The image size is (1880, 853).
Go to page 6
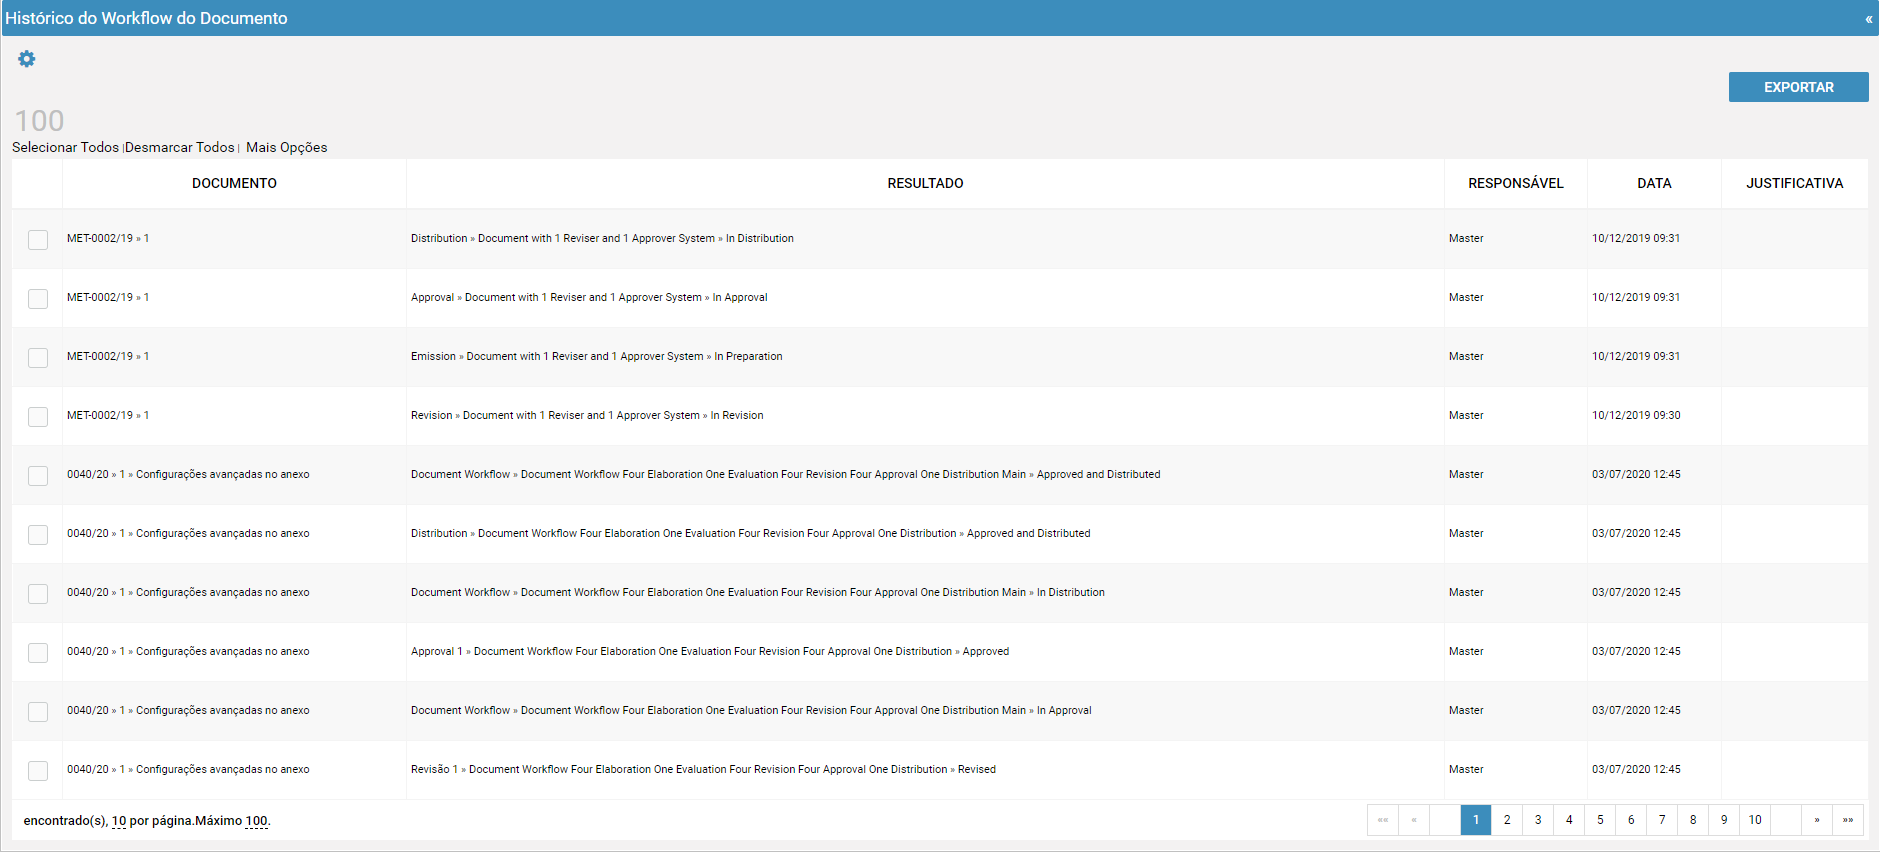pyautogui.click(x=1631, y=820)
